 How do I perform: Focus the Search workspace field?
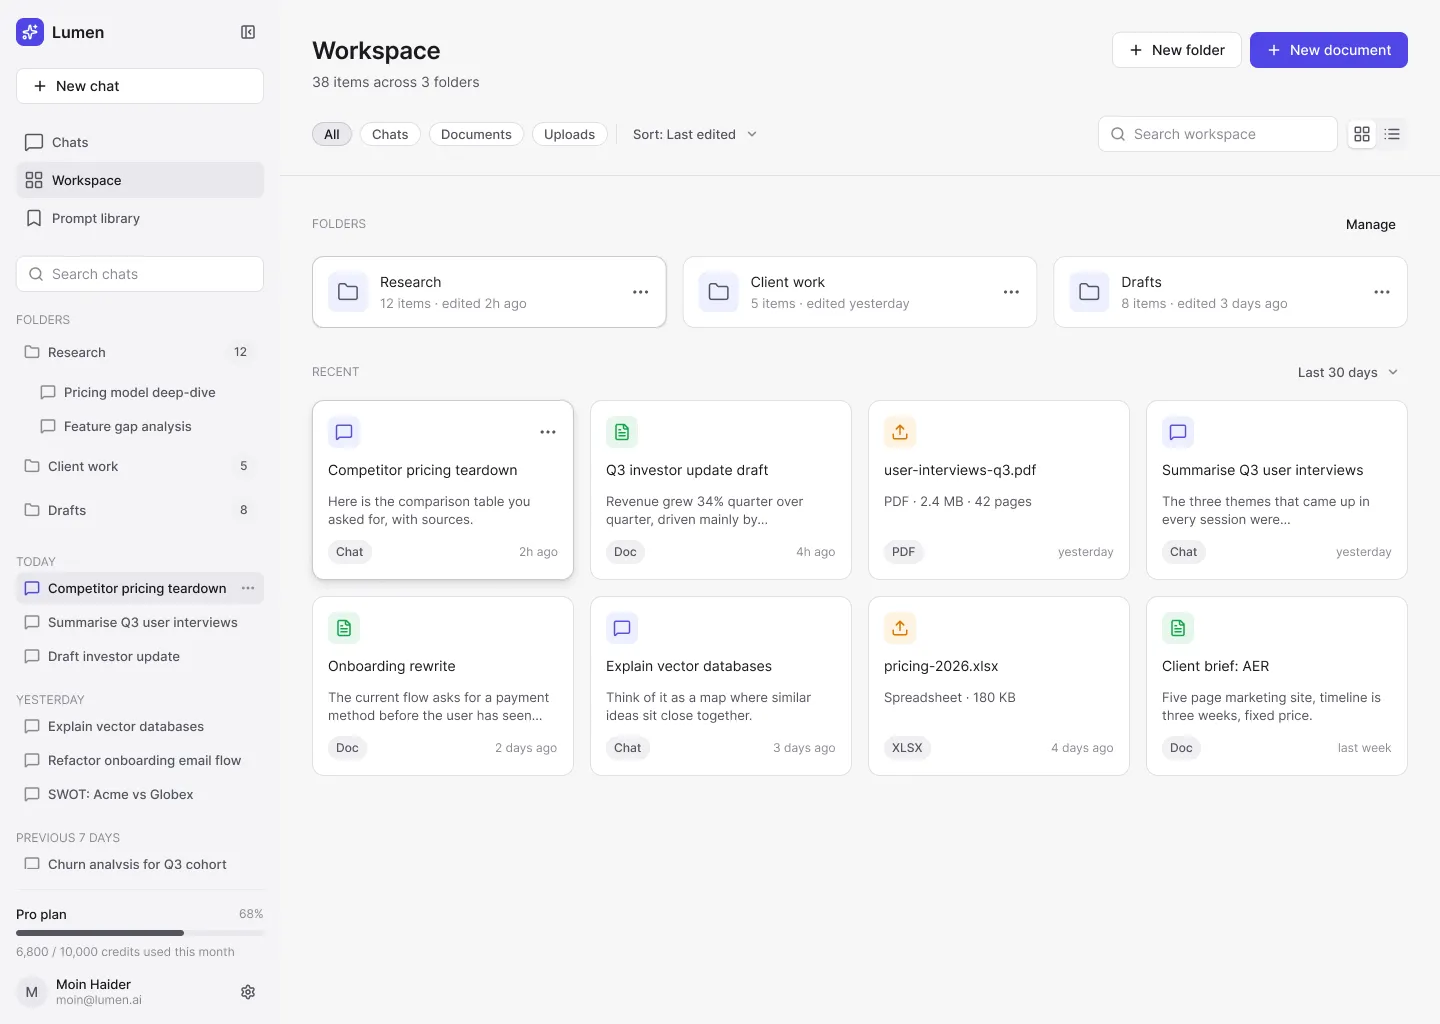coord(1218,134)
